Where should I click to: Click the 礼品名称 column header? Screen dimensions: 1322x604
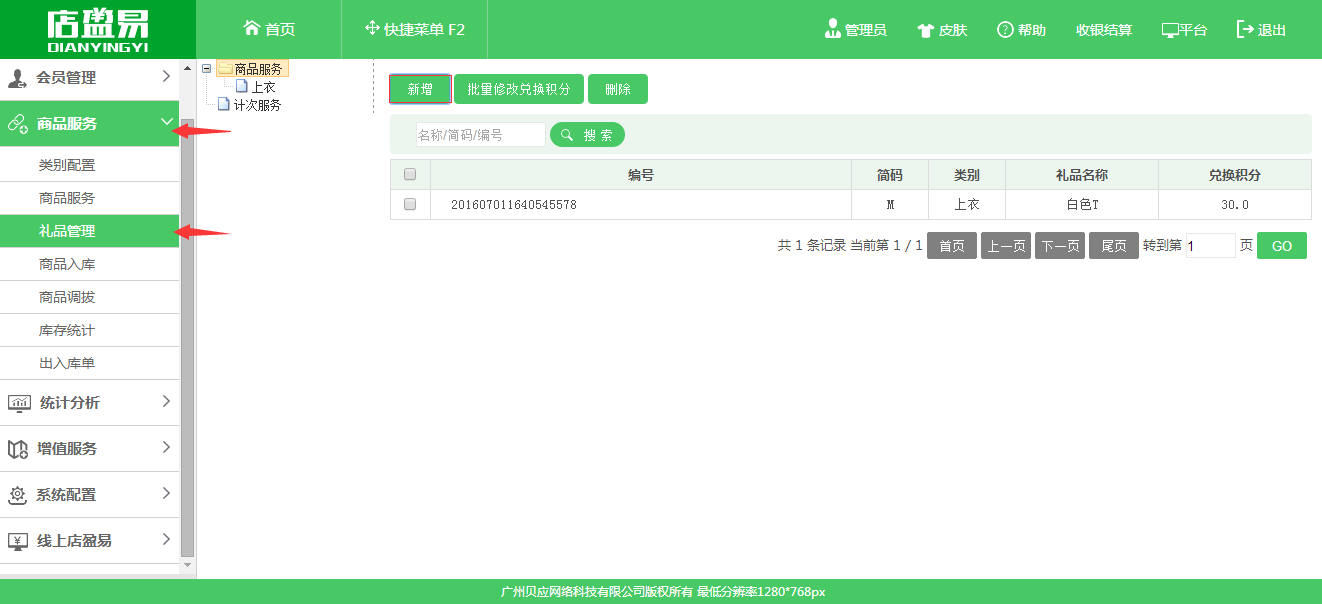pos(1082,175)
